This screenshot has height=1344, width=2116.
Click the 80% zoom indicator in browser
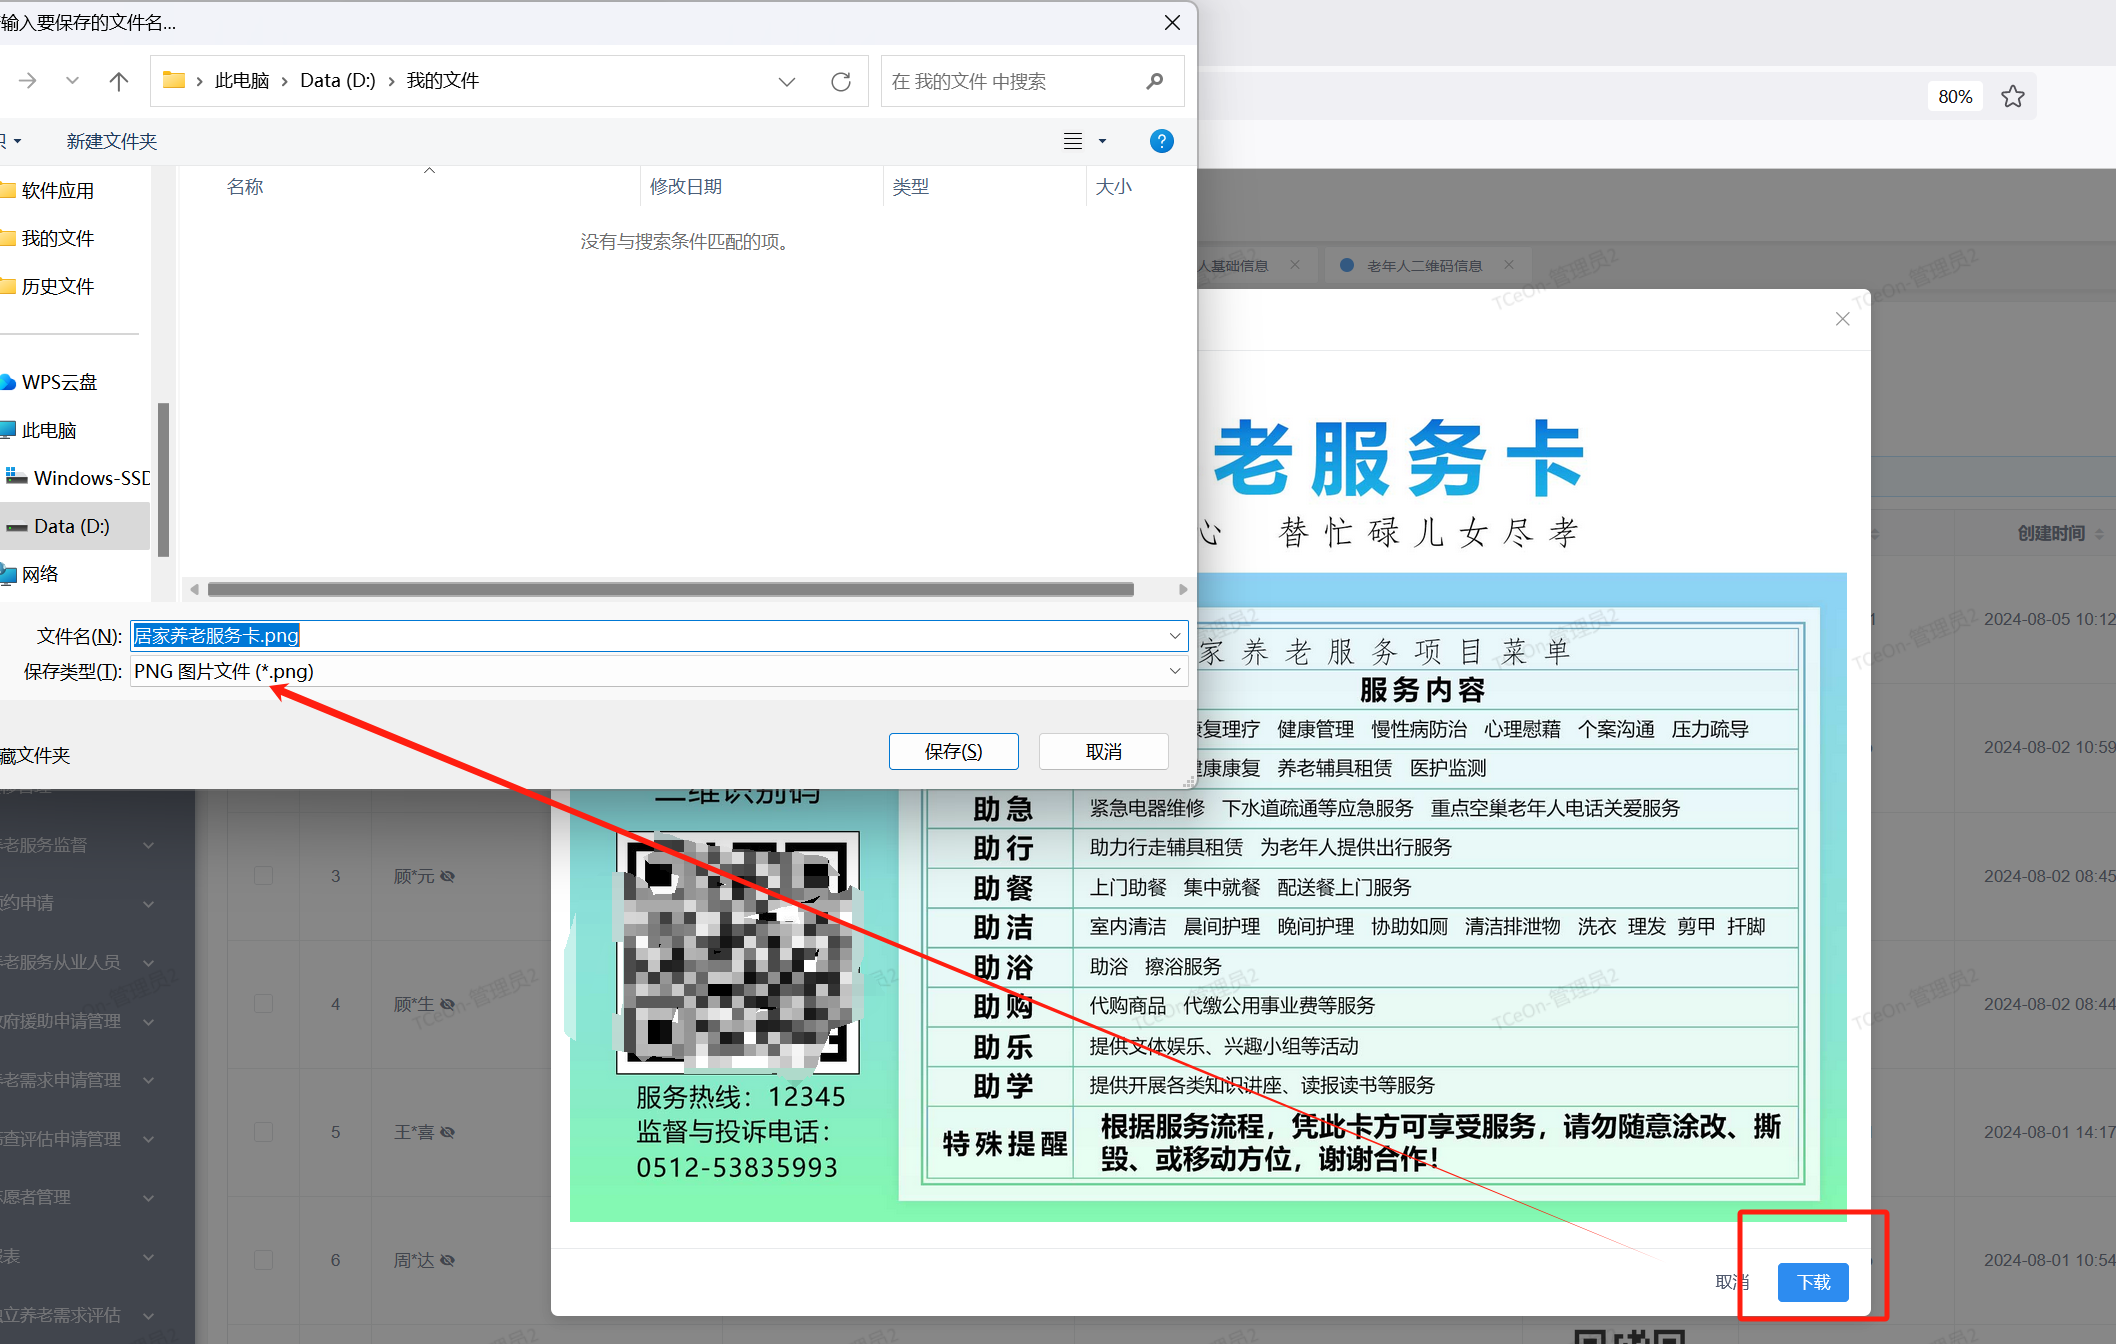coord(1955,97)
